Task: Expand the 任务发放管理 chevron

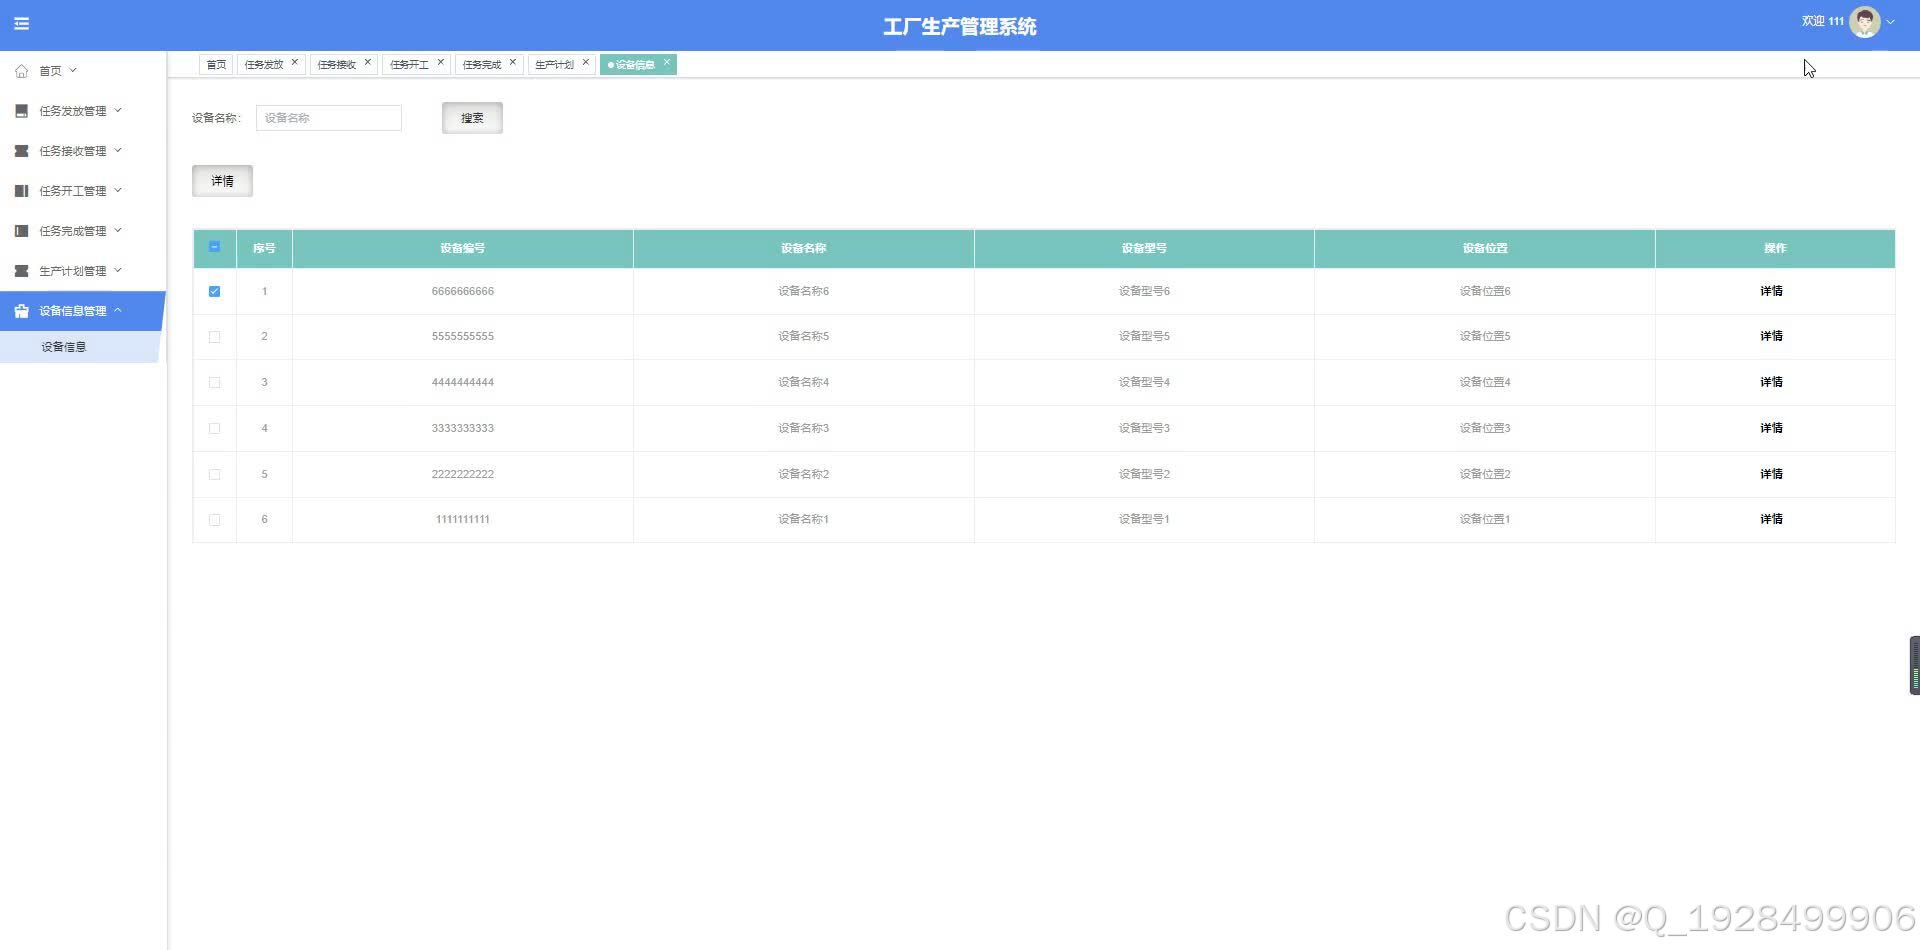Action: pyautogui.click(x=118, y=110)
